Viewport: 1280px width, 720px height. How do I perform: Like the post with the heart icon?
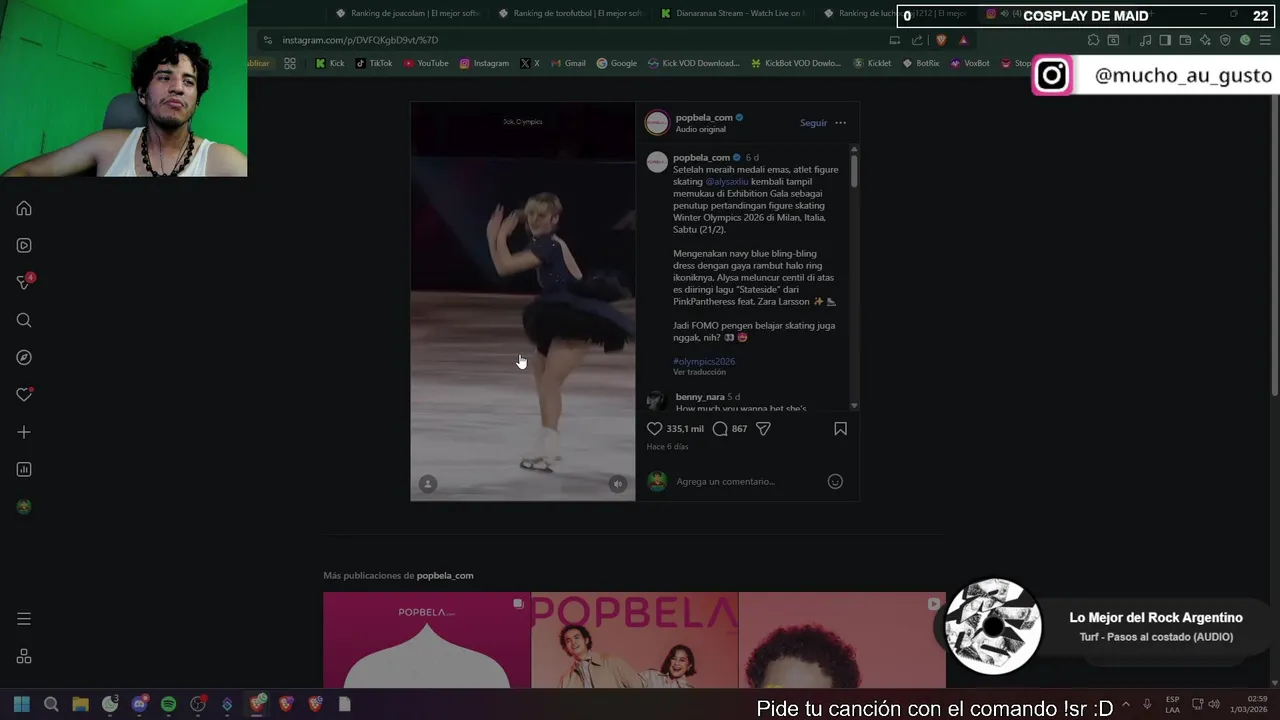point(655,428)
